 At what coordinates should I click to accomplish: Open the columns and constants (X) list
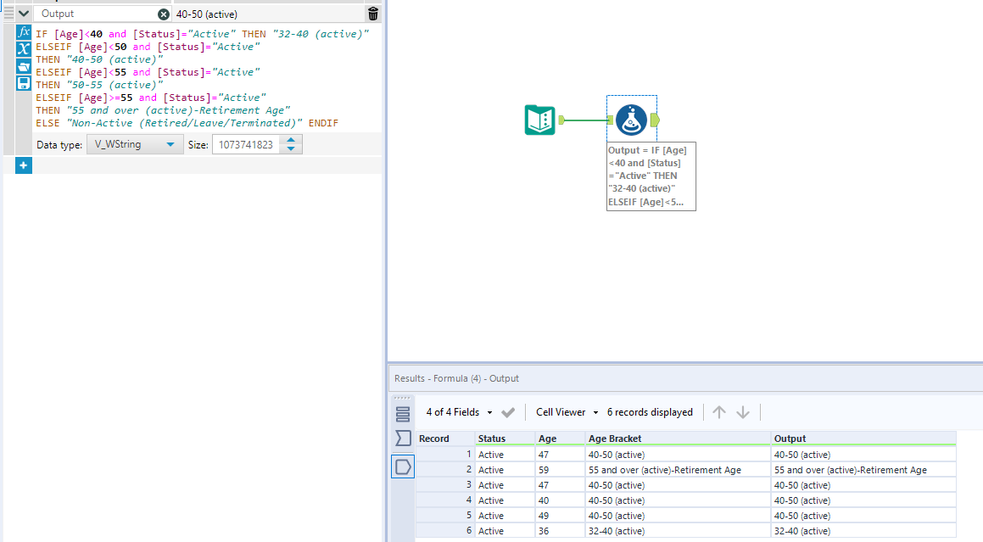pyautogui.click(x=23, y=49)
